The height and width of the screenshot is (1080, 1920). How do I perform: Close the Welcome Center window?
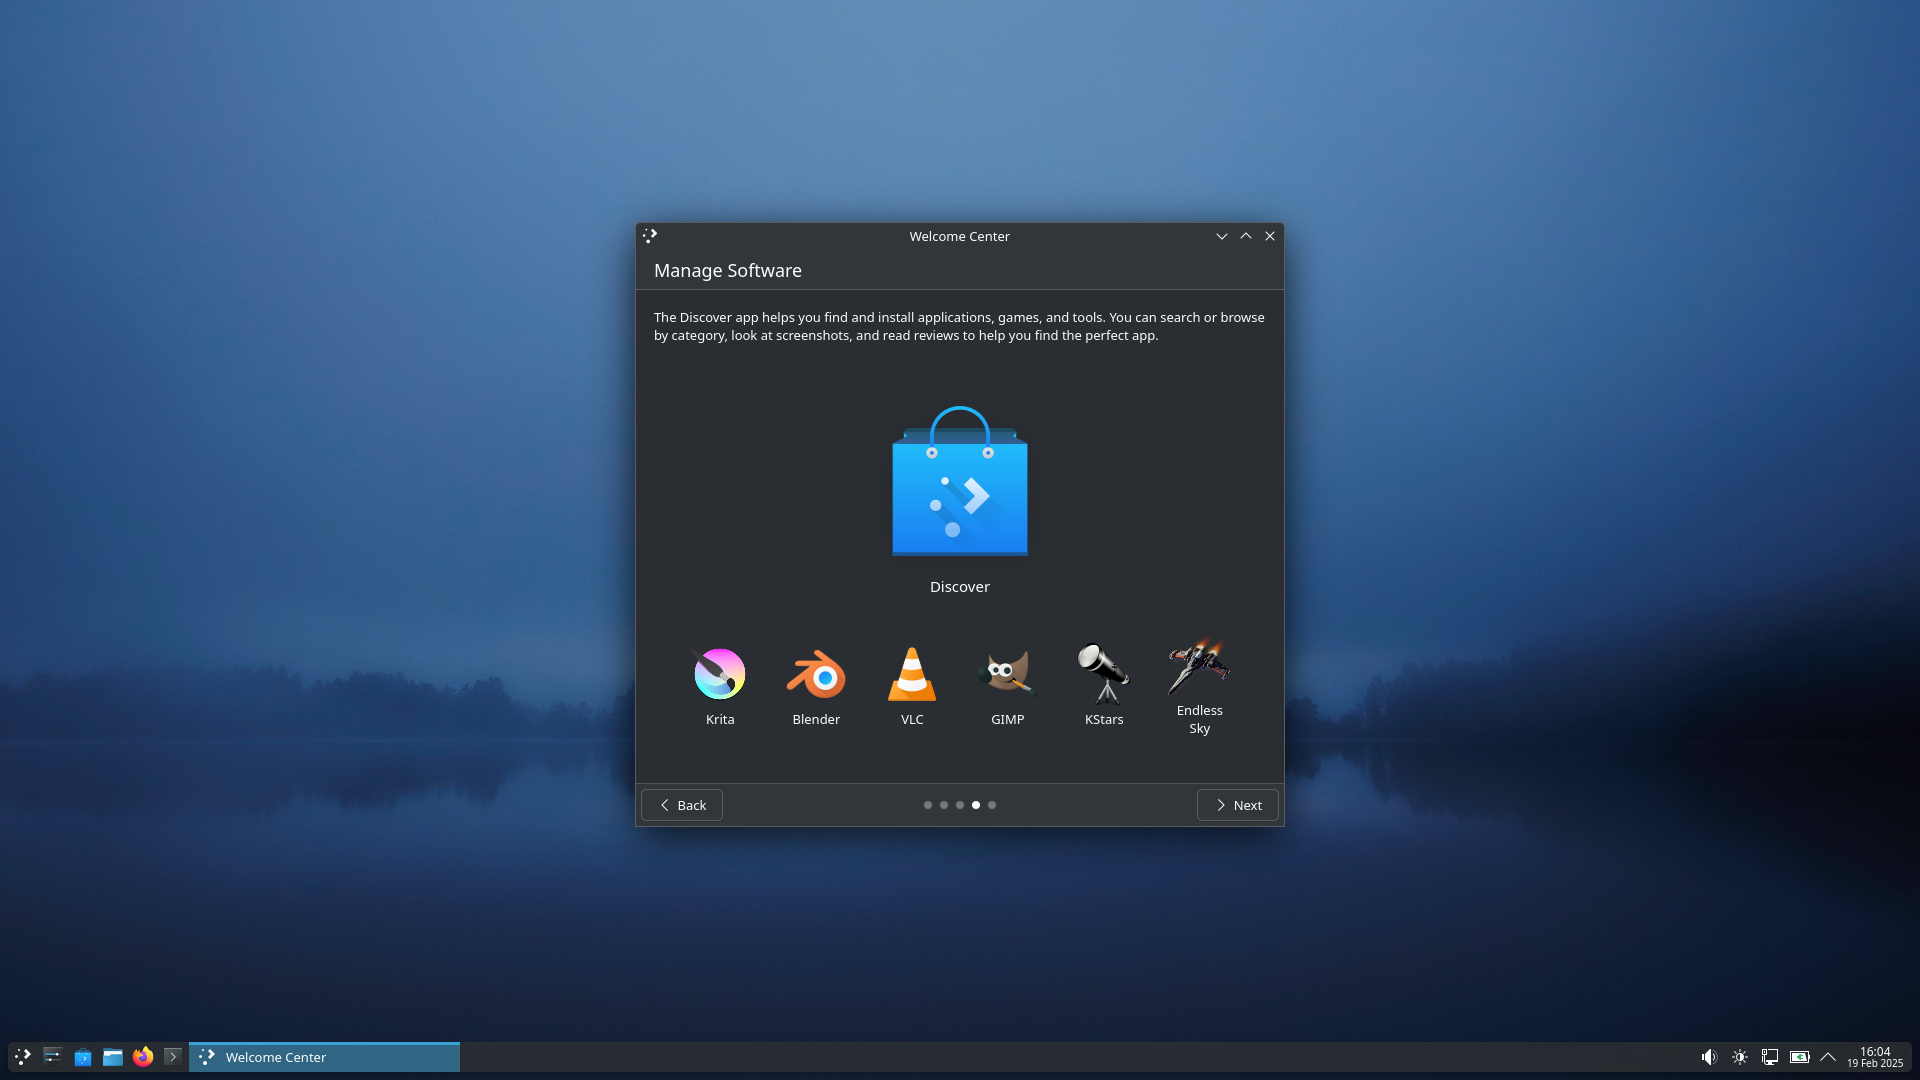click(1270, 236)
